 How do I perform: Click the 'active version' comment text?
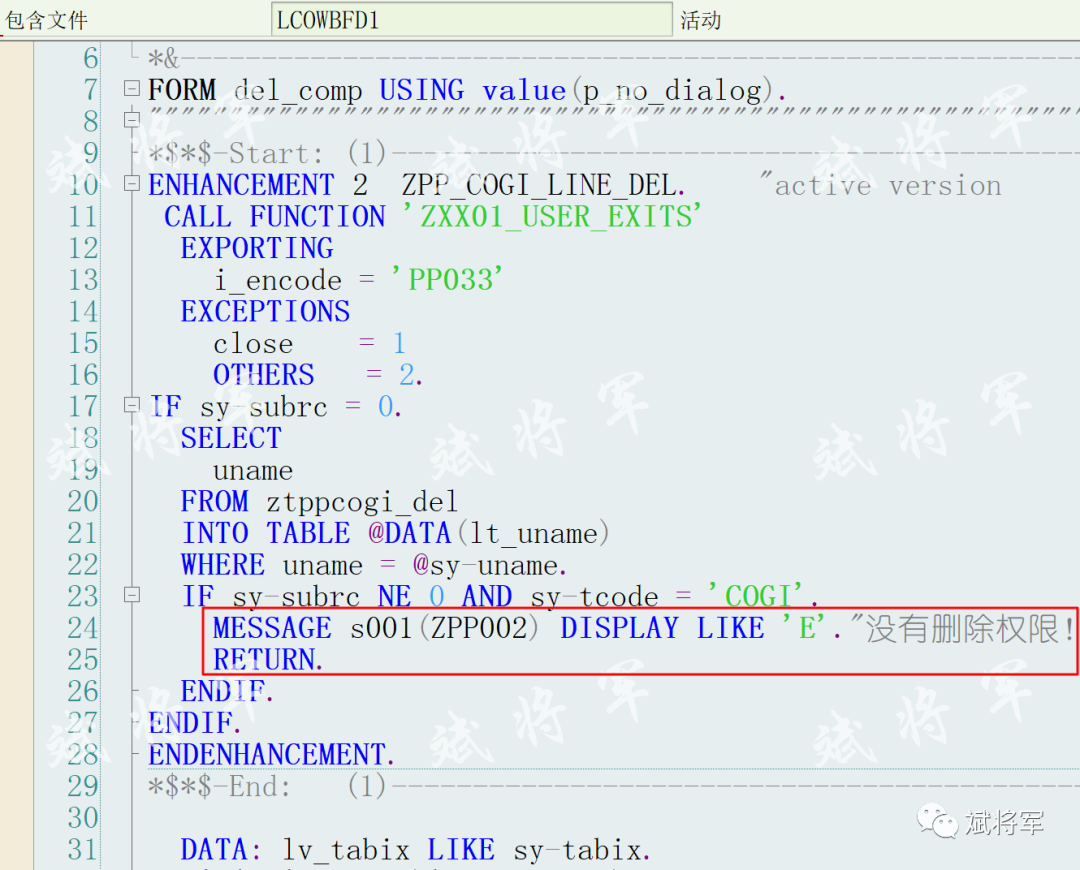[888, 186]
